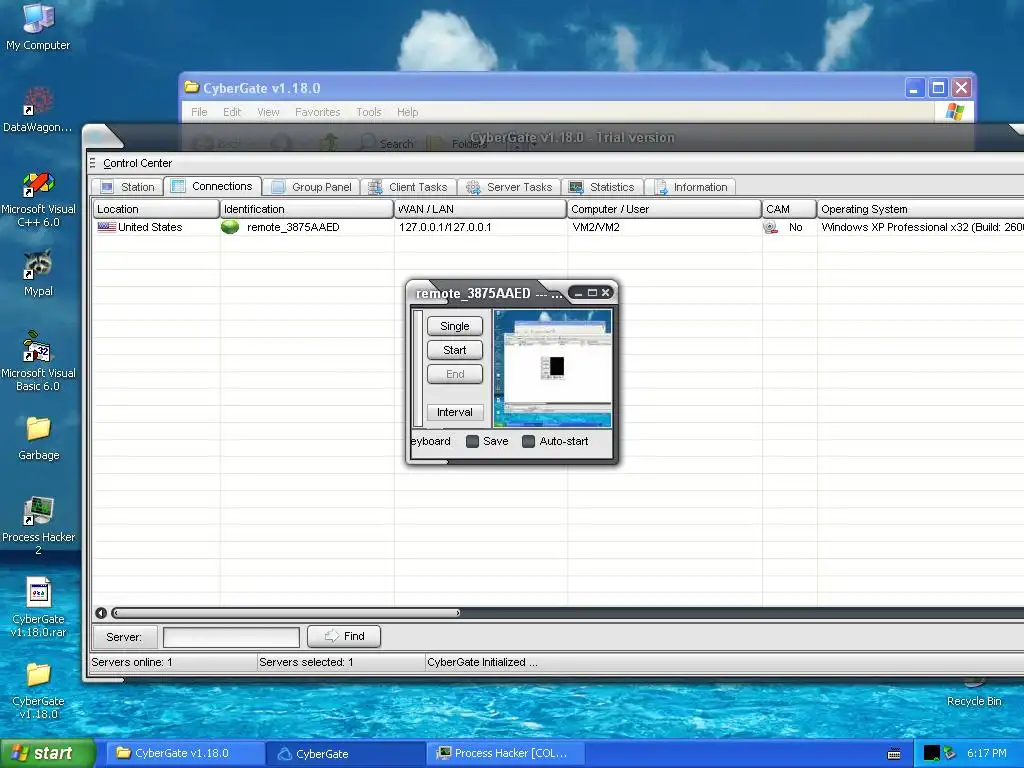Select the CyberGate v1.18.0.rar file icon
1024x768 pixels.
(38, 607)
